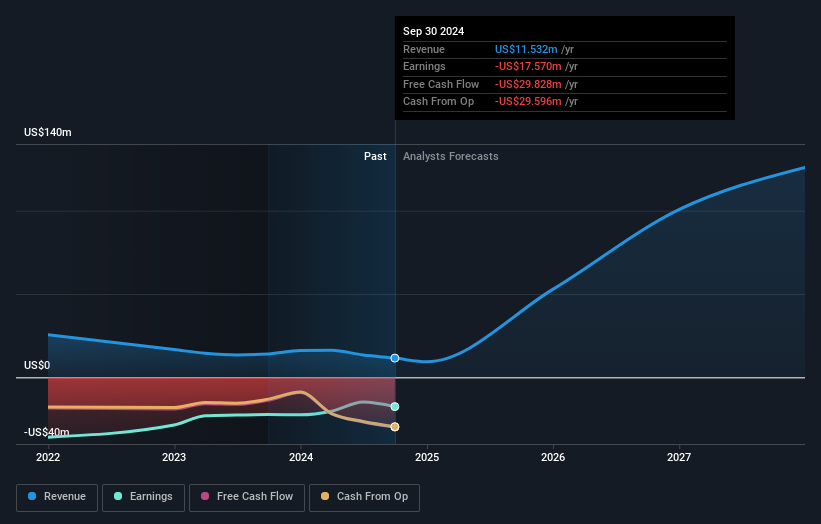Click the 2023 x-axis label
The image size is (821, 524).
point(174,458)
